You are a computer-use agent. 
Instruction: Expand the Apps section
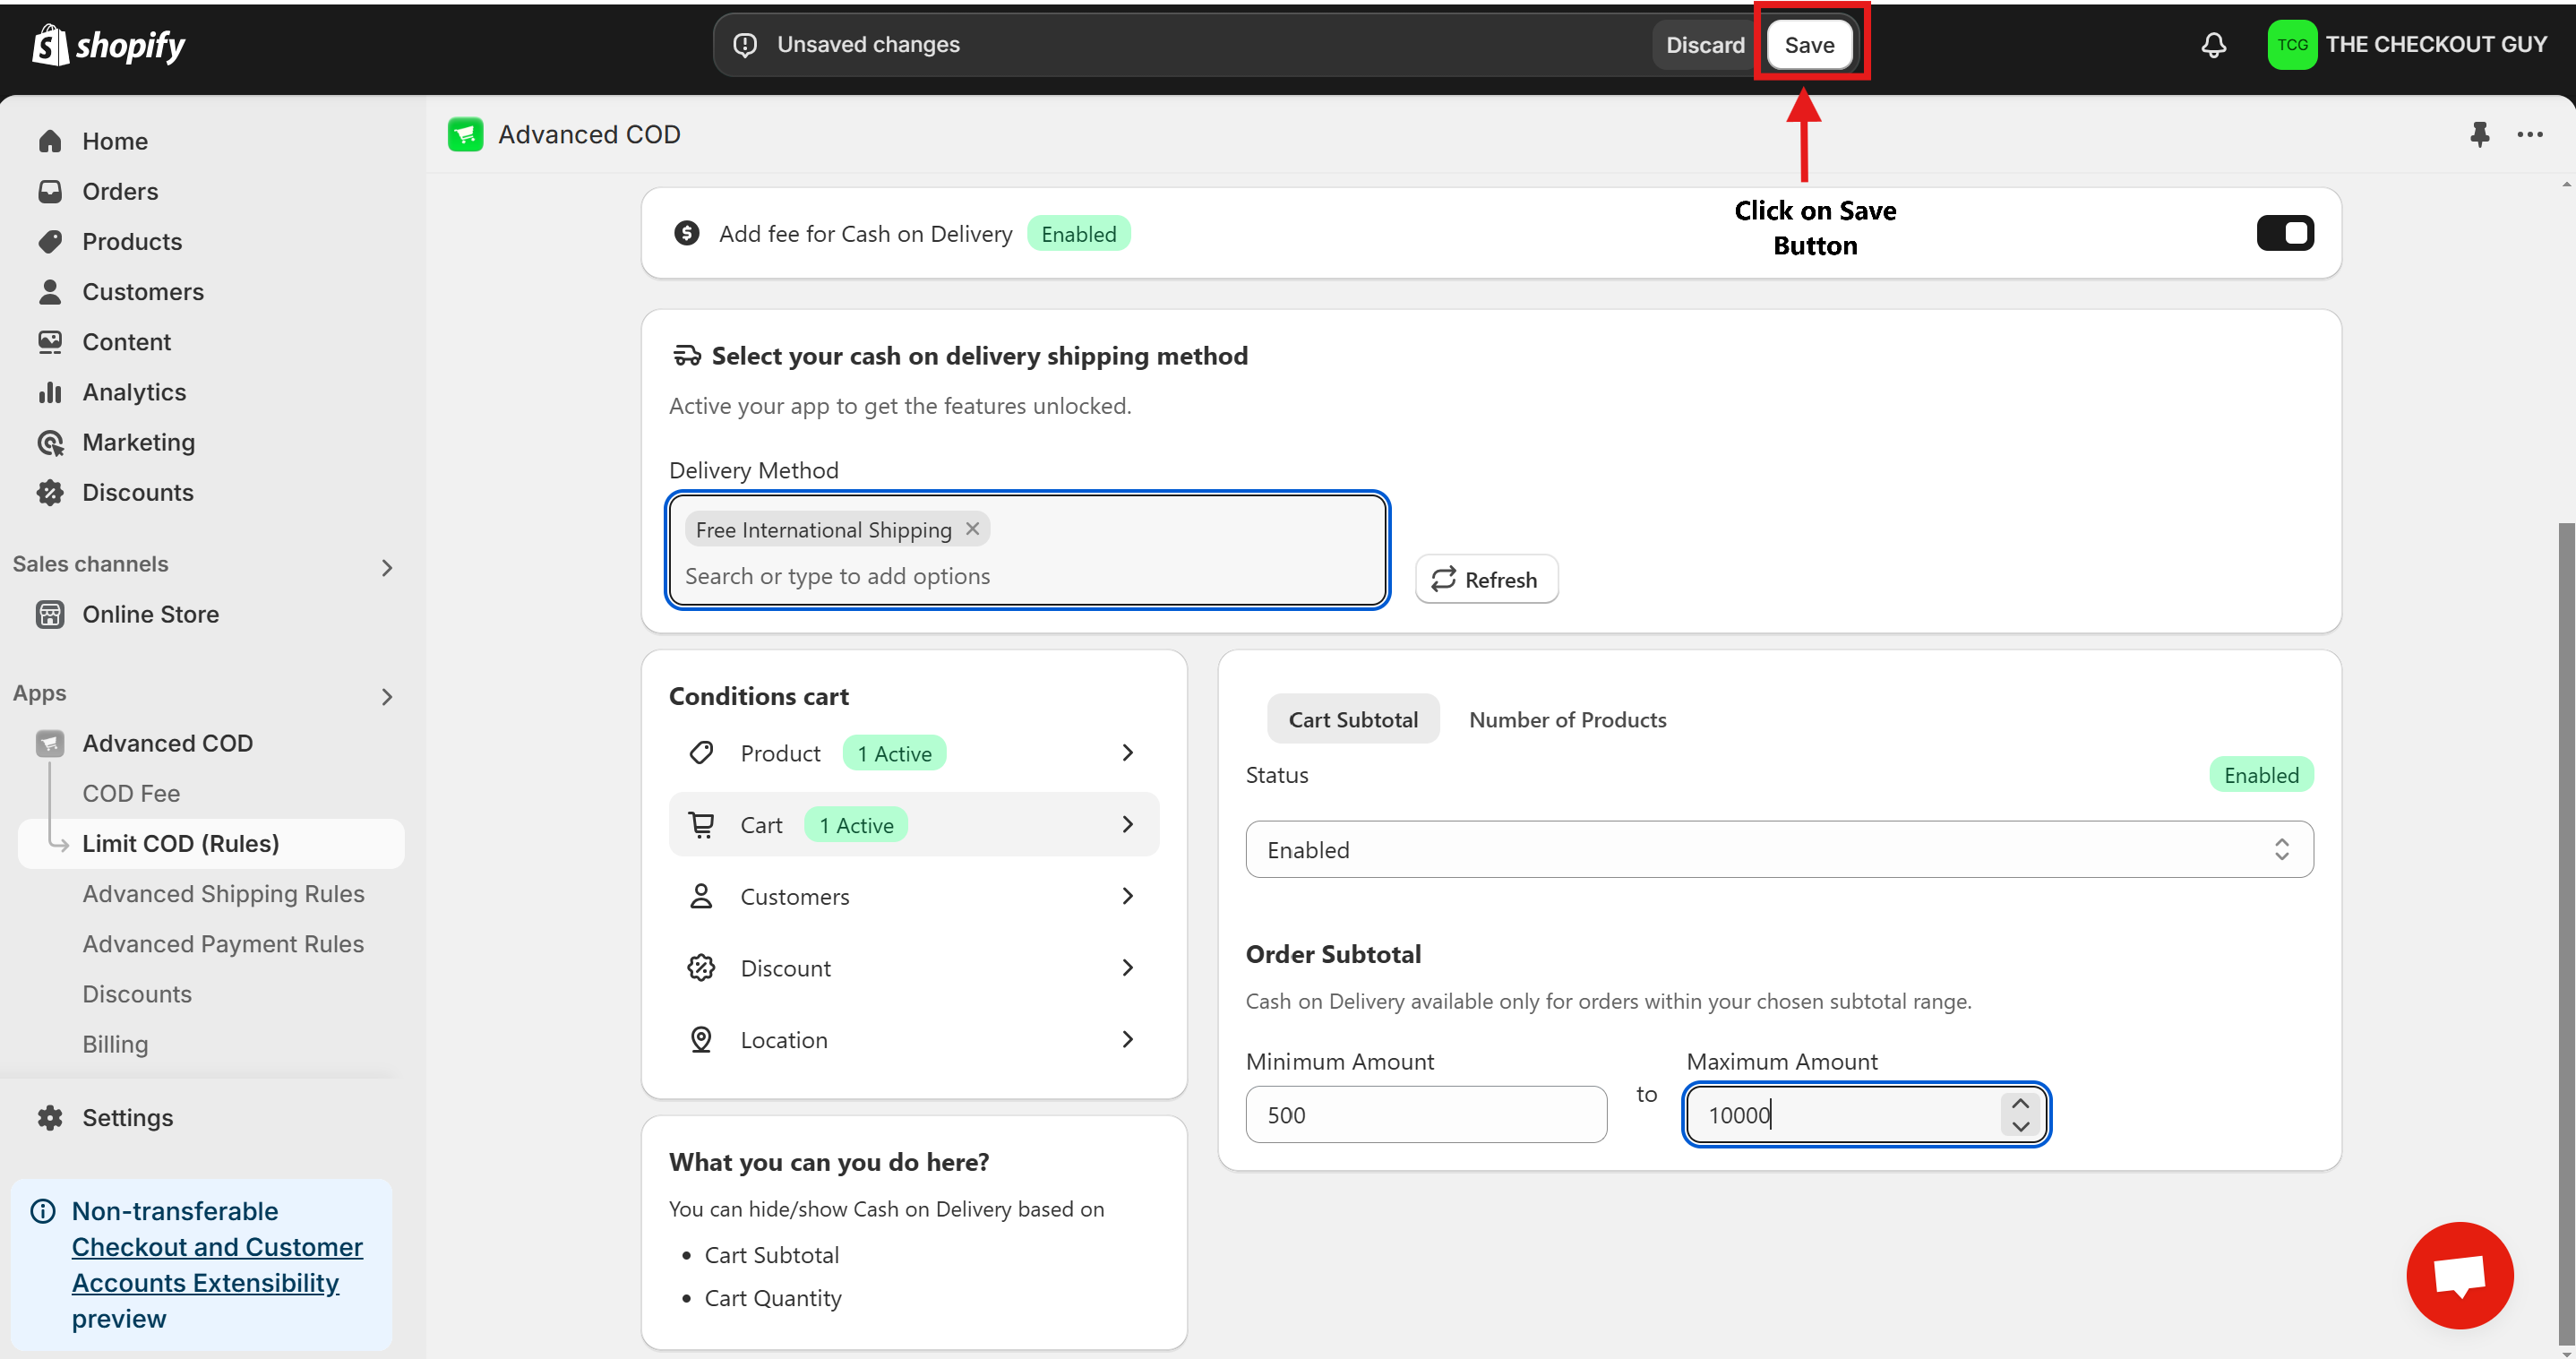click(387, 697)
